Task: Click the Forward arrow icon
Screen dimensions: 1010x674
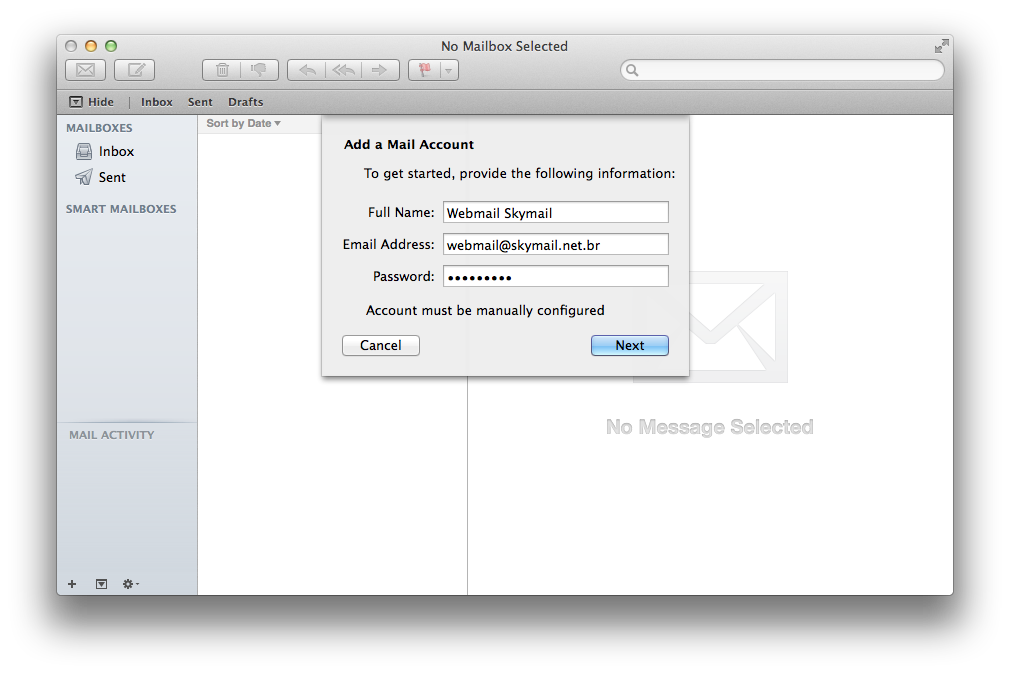Action: coord(379,70)
